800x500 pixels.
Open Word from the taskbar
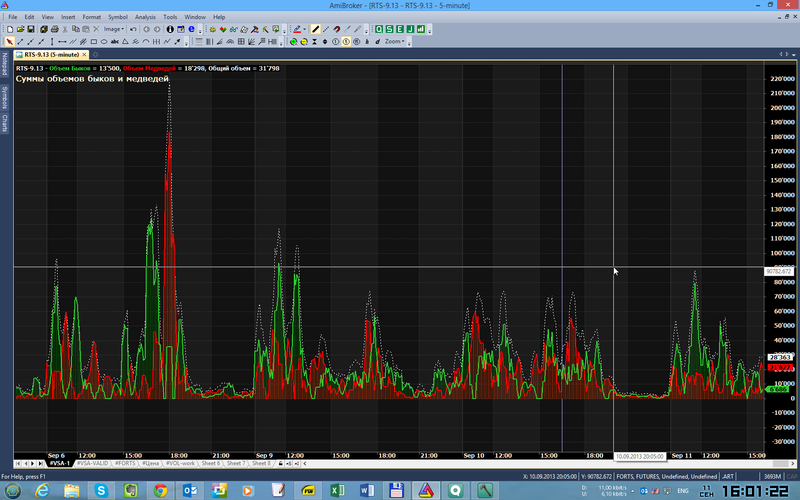(x=367, y=490)
